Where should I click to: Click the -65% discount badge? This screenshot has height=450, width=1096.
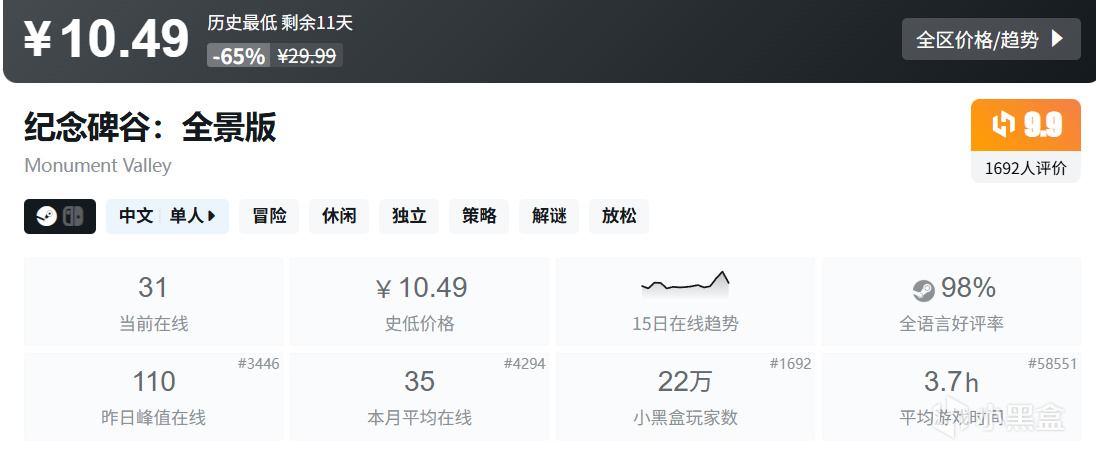tap(238, 56)
